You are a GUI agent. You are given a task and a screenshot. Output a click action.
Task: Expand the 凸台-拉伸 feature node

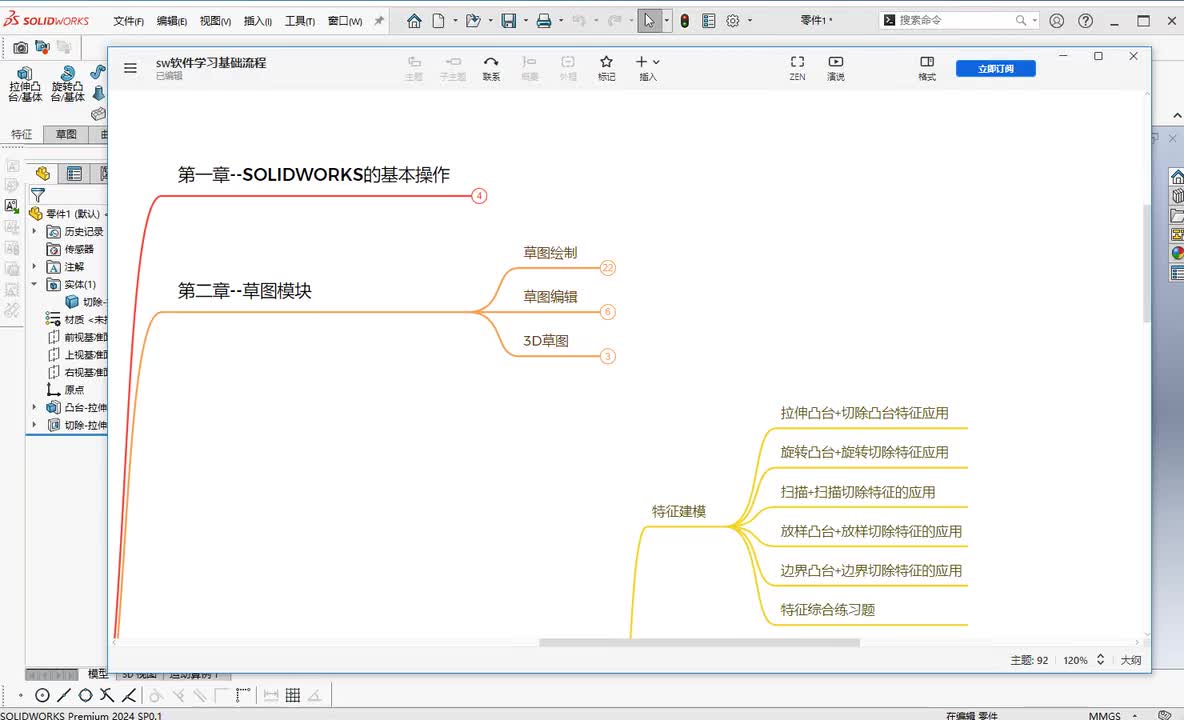pos(34,407)
